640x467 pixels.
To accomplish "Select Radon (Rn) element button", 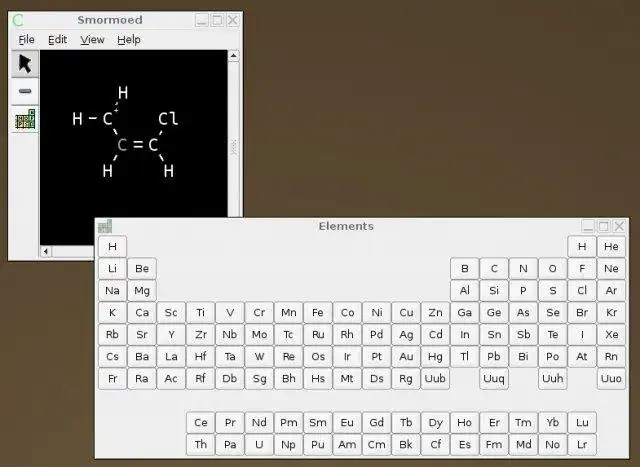I will pyautogui.click(x=611, y=357).
